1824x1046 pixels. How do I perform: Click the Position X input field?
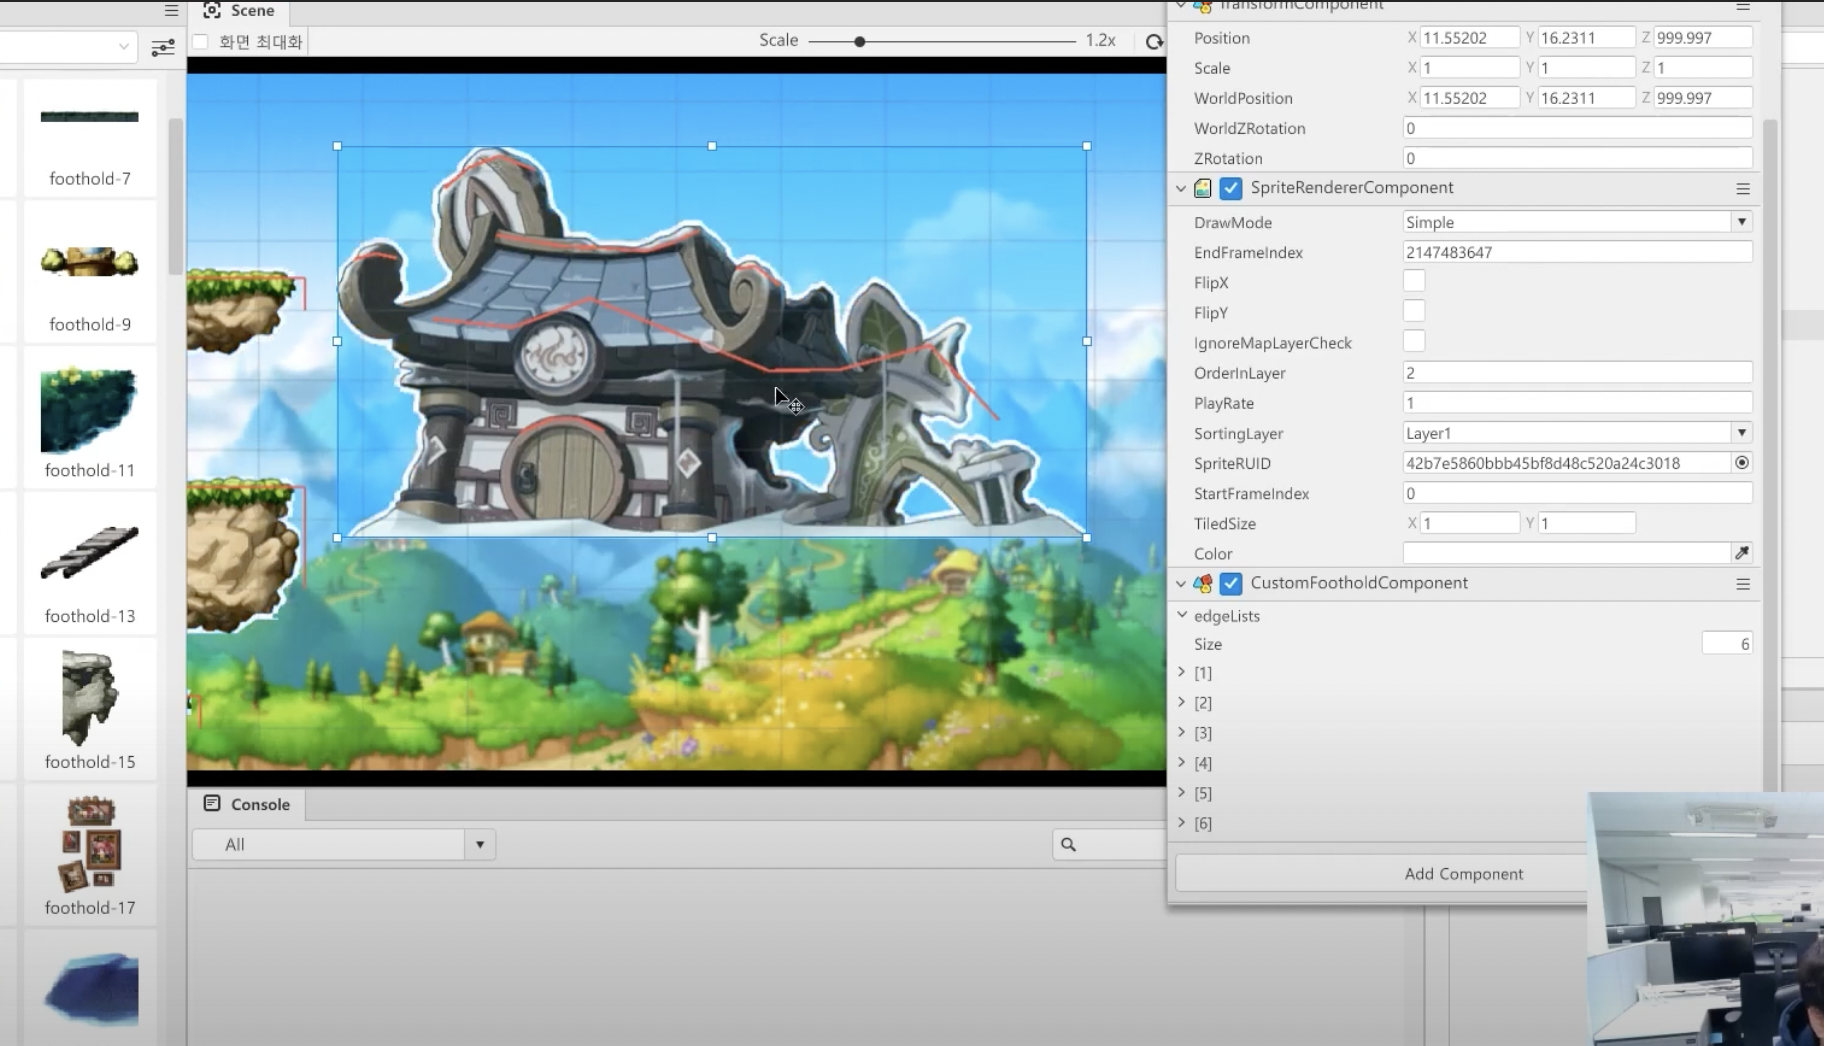tap(1469, 38)
